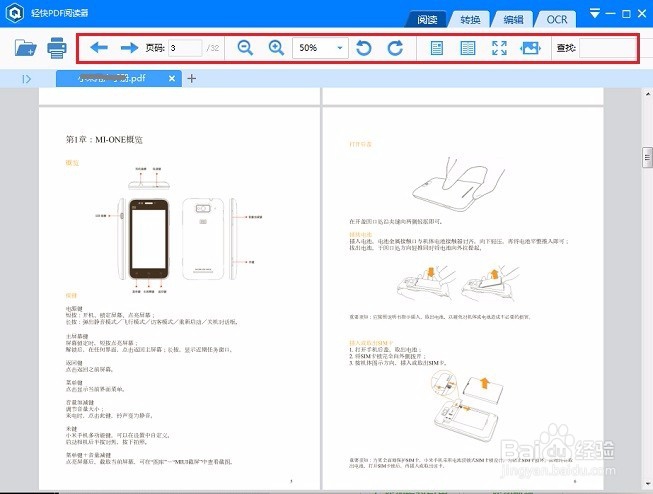Switch to single page view
Image resolution: width=653 pixels, height=494 pixels.
click(x=436, y=48)
